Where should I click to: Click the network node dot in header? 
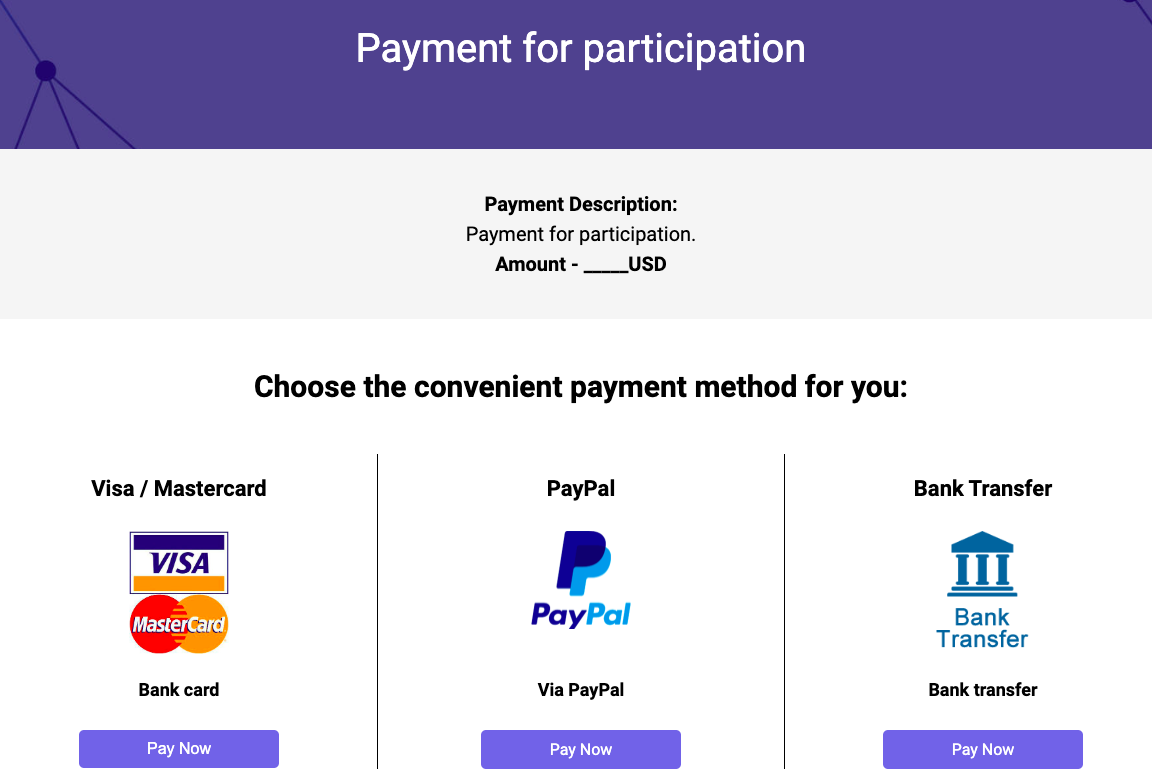(45, 71)
